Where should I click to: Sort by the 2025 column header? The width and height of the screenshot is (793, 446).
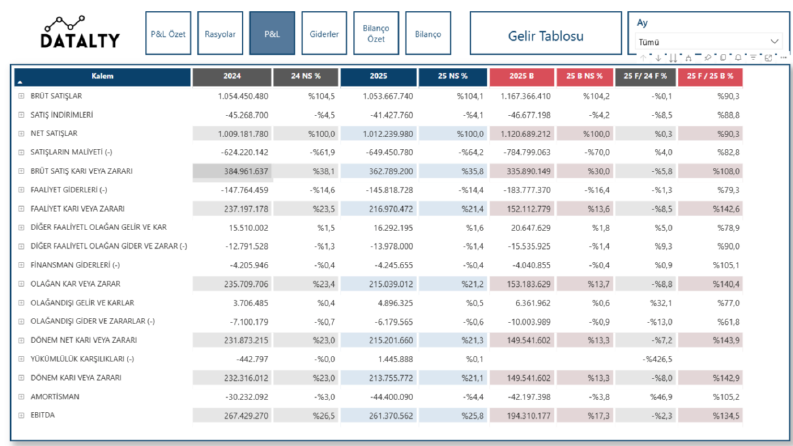378,77
